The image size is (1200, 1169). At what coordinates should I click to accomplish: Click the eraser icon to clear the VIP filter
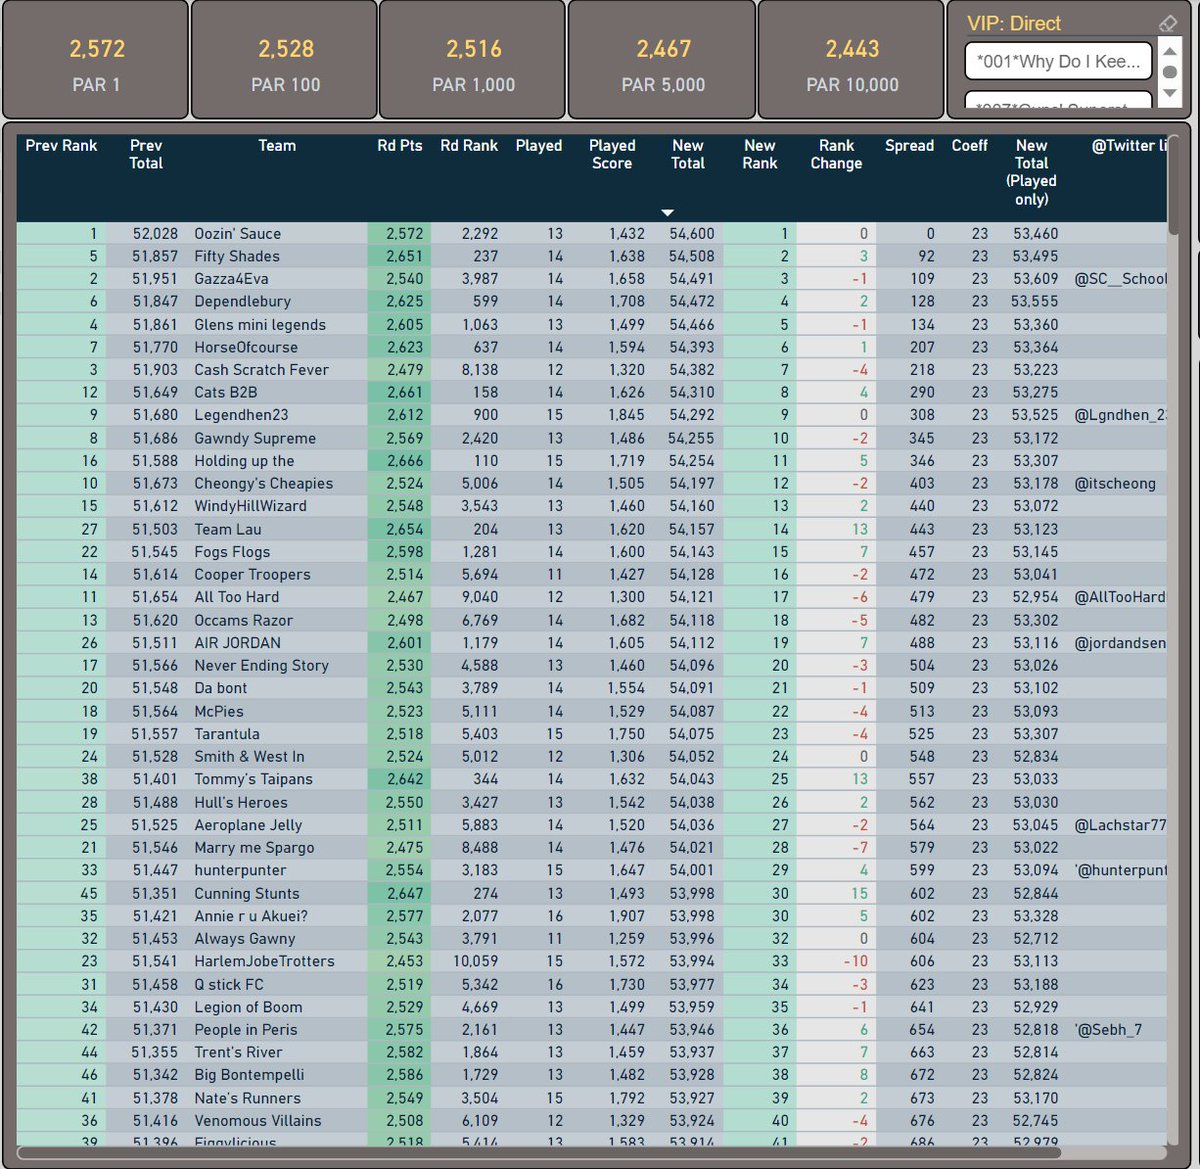click(x=1168, y=22)
